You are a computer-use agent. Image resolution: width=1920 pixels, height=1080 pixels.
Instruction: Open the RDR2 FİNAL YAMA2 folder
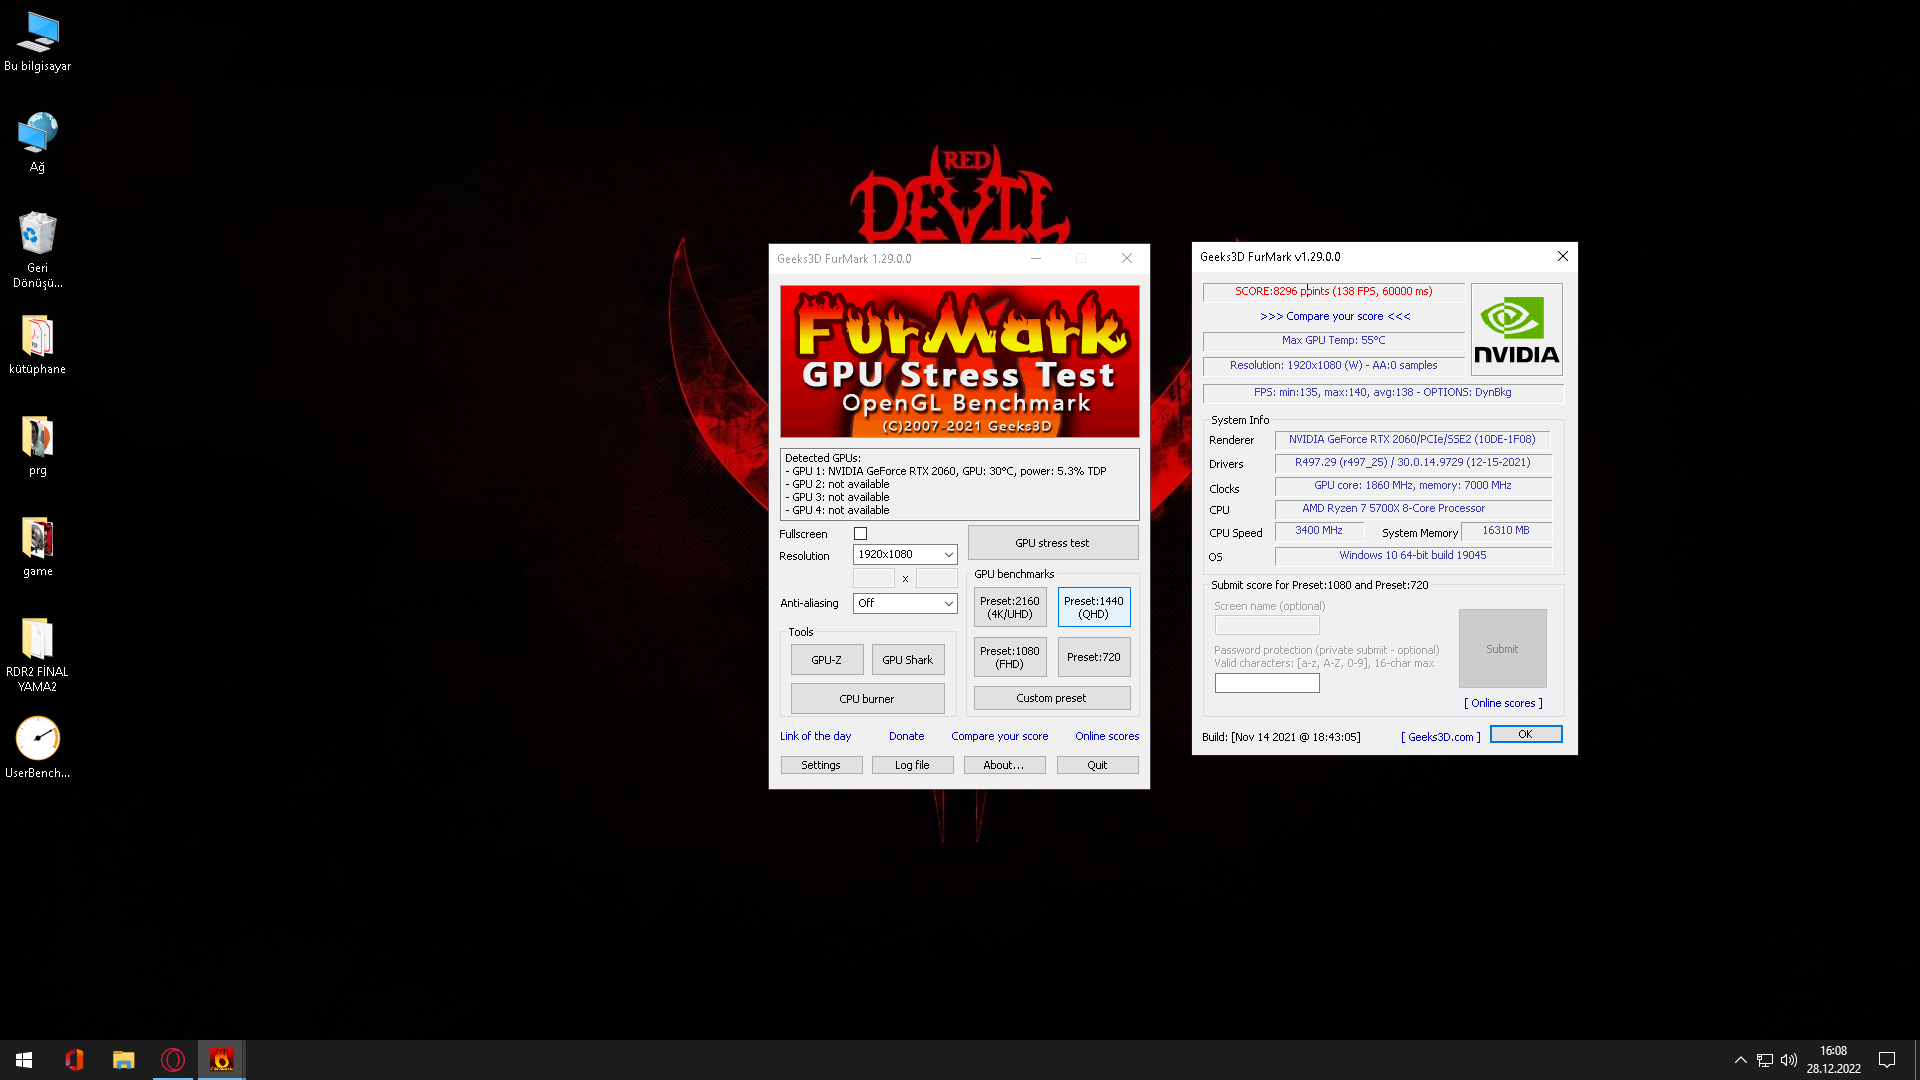38,640
